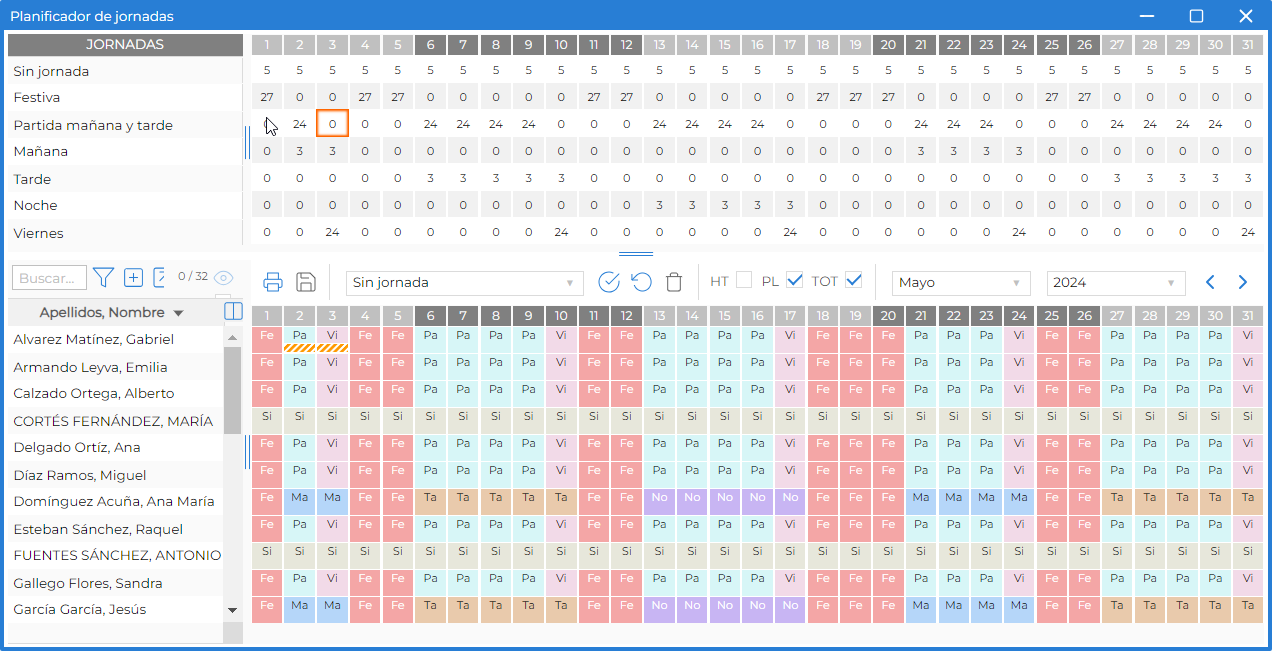Go to the next month arrow
The width and height of the screenshot is (1272, 651).
[x=1243, y=282]
